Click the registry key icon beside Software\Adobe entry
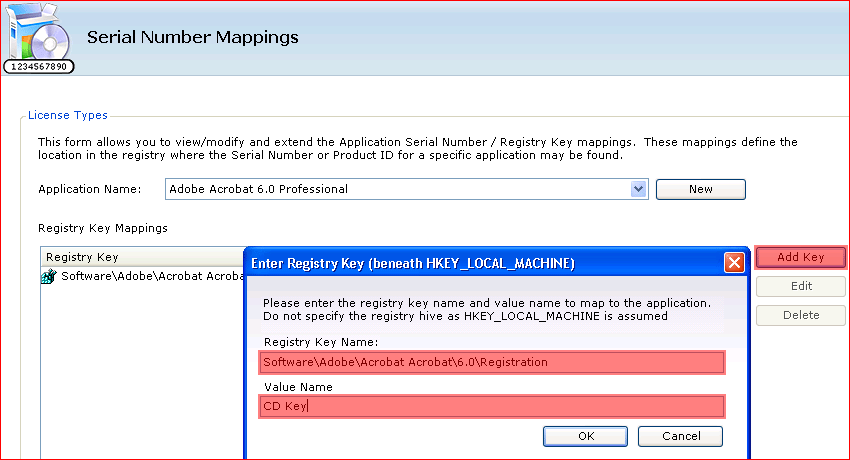The width and height of the screenshot is (850, 460). (x=49, y=276)
